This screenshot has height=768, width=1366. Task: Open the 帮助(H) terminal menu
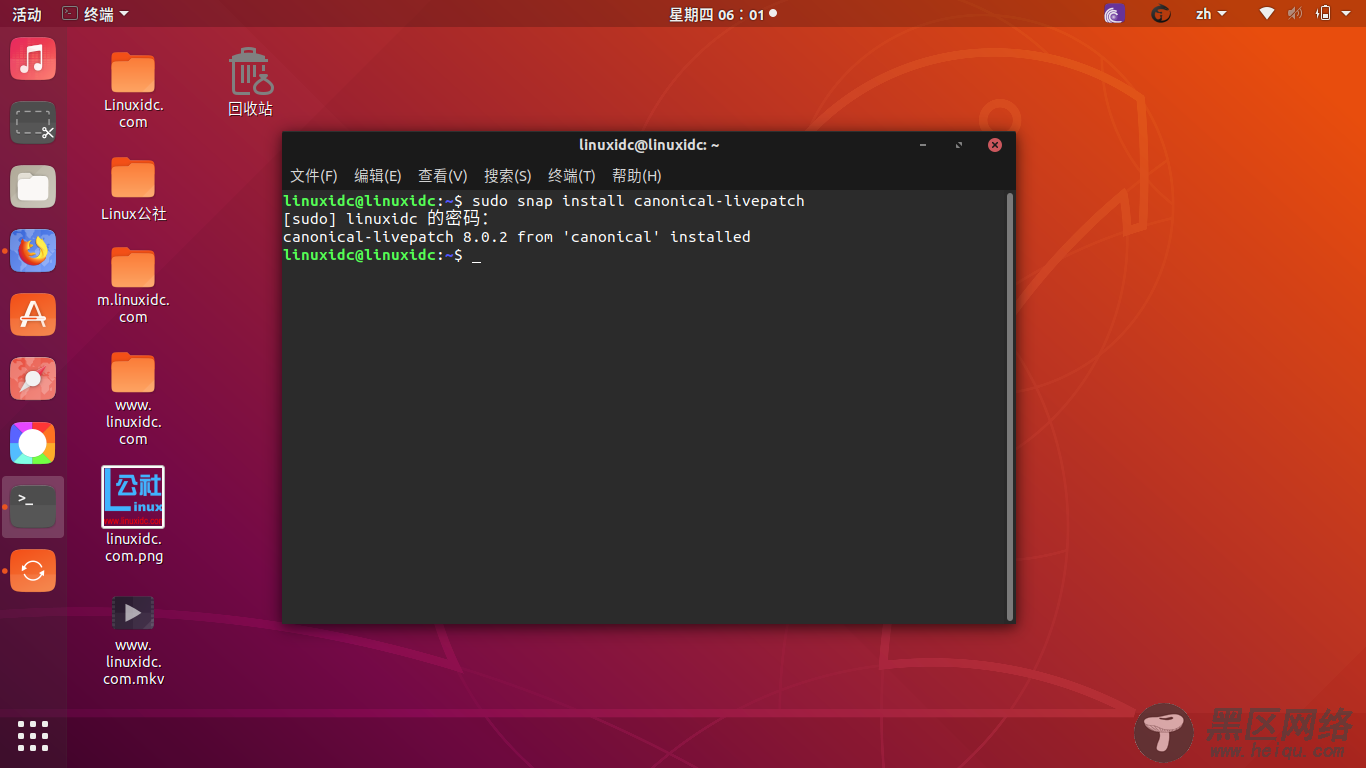click(x=637, y=176)
